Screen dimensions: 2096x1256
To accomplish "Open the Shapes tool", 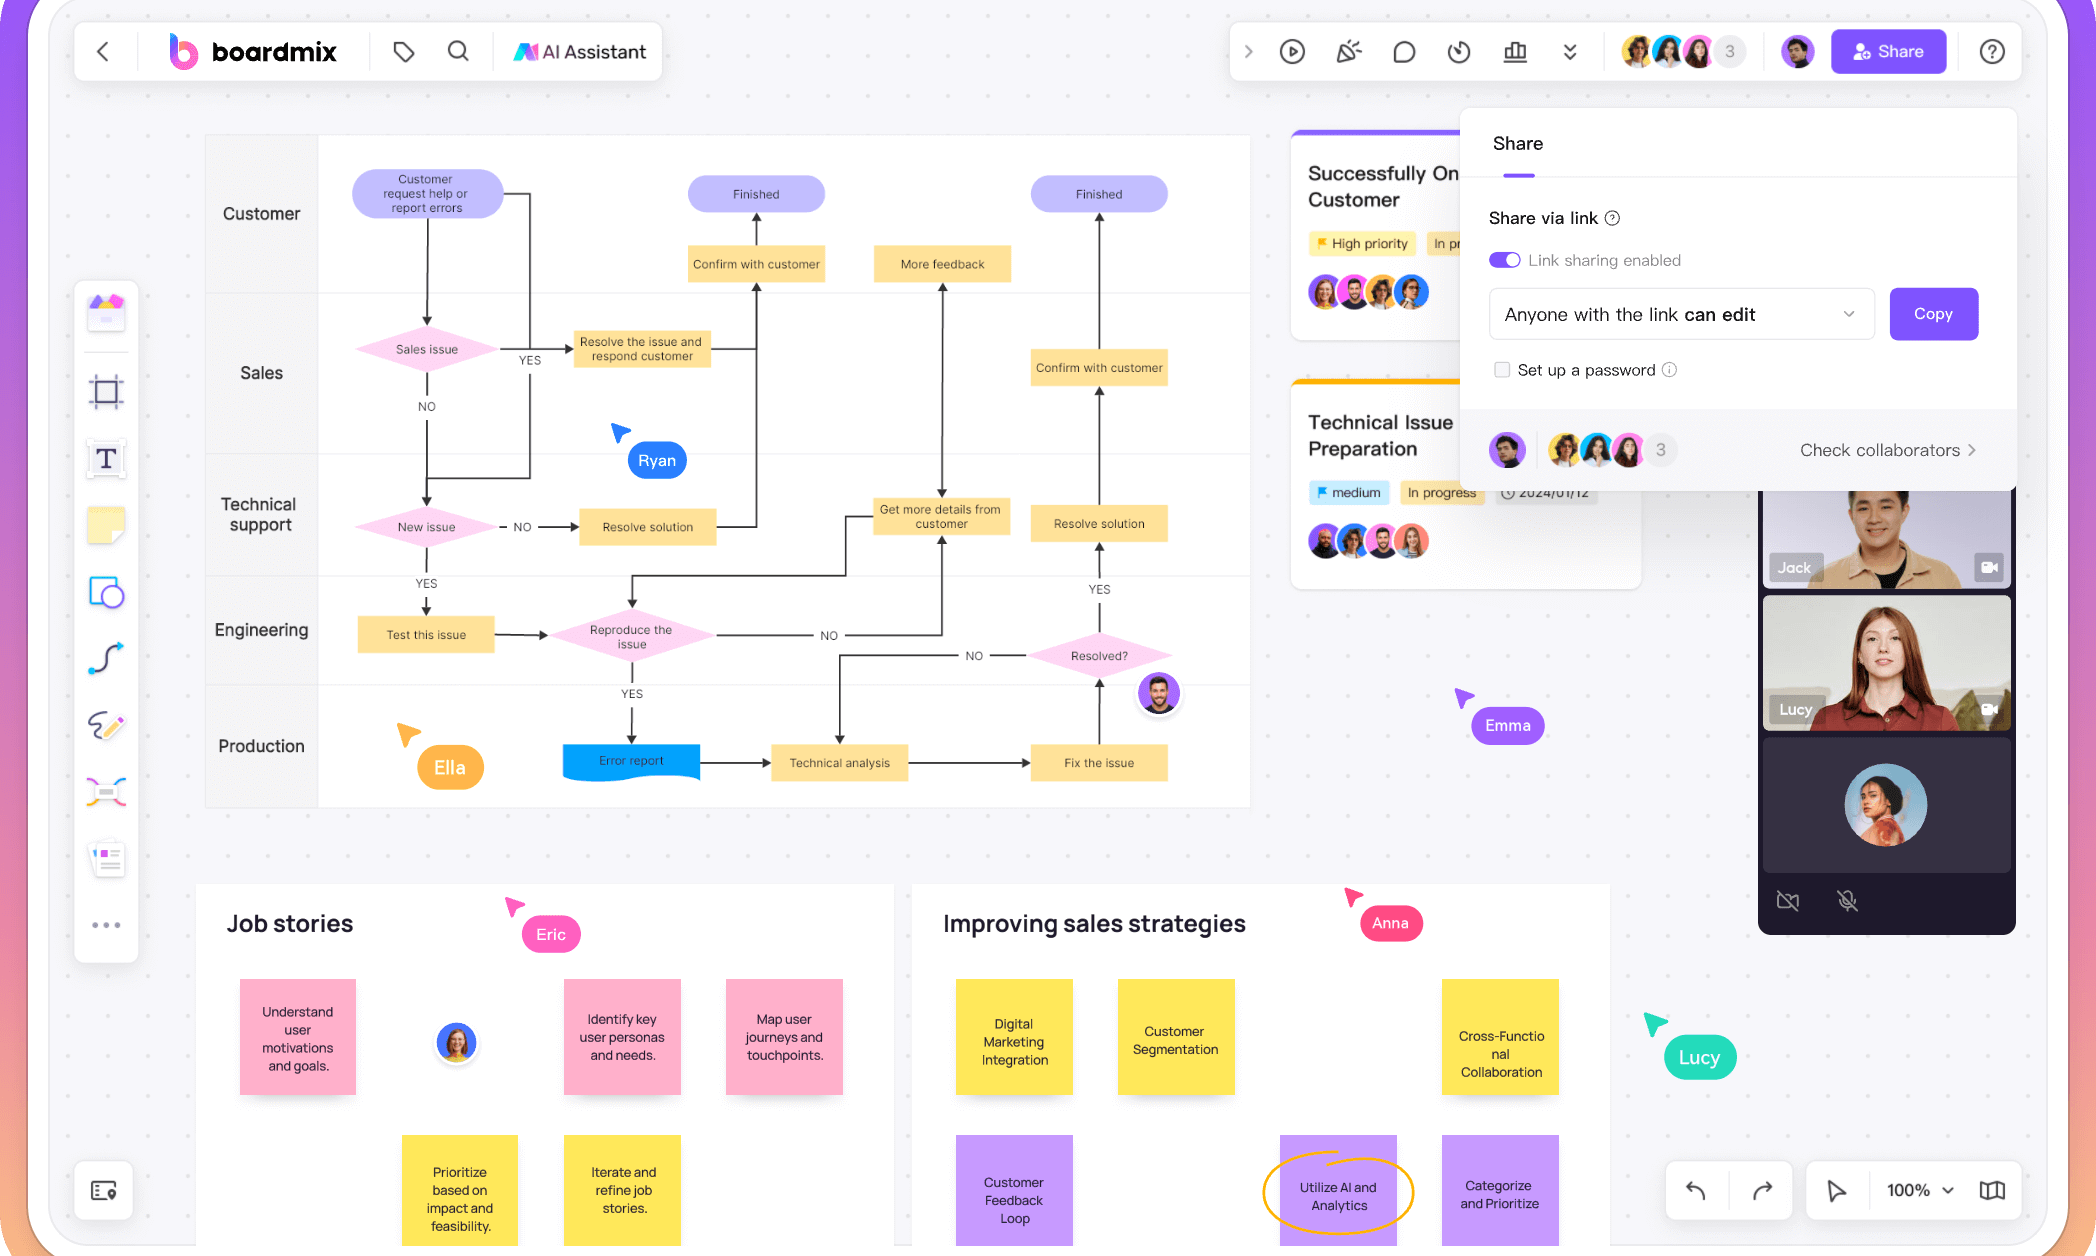I will pyautogui.click(x=105, y=591).
